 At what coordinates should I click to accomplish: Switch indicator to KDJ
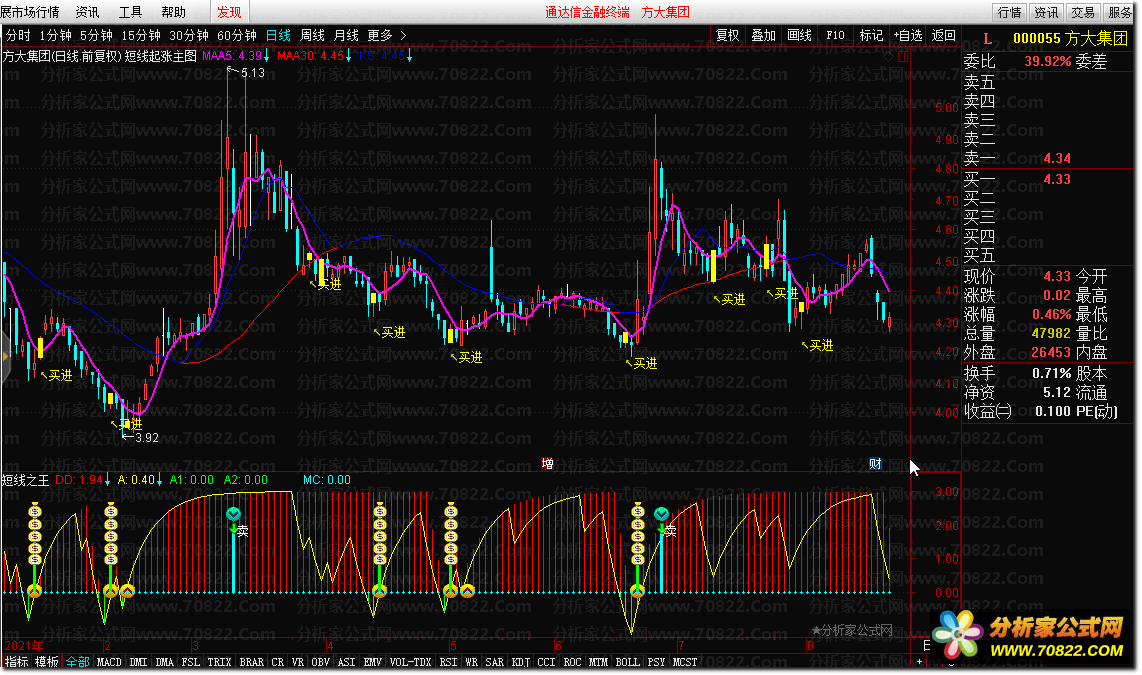(521, 662)
